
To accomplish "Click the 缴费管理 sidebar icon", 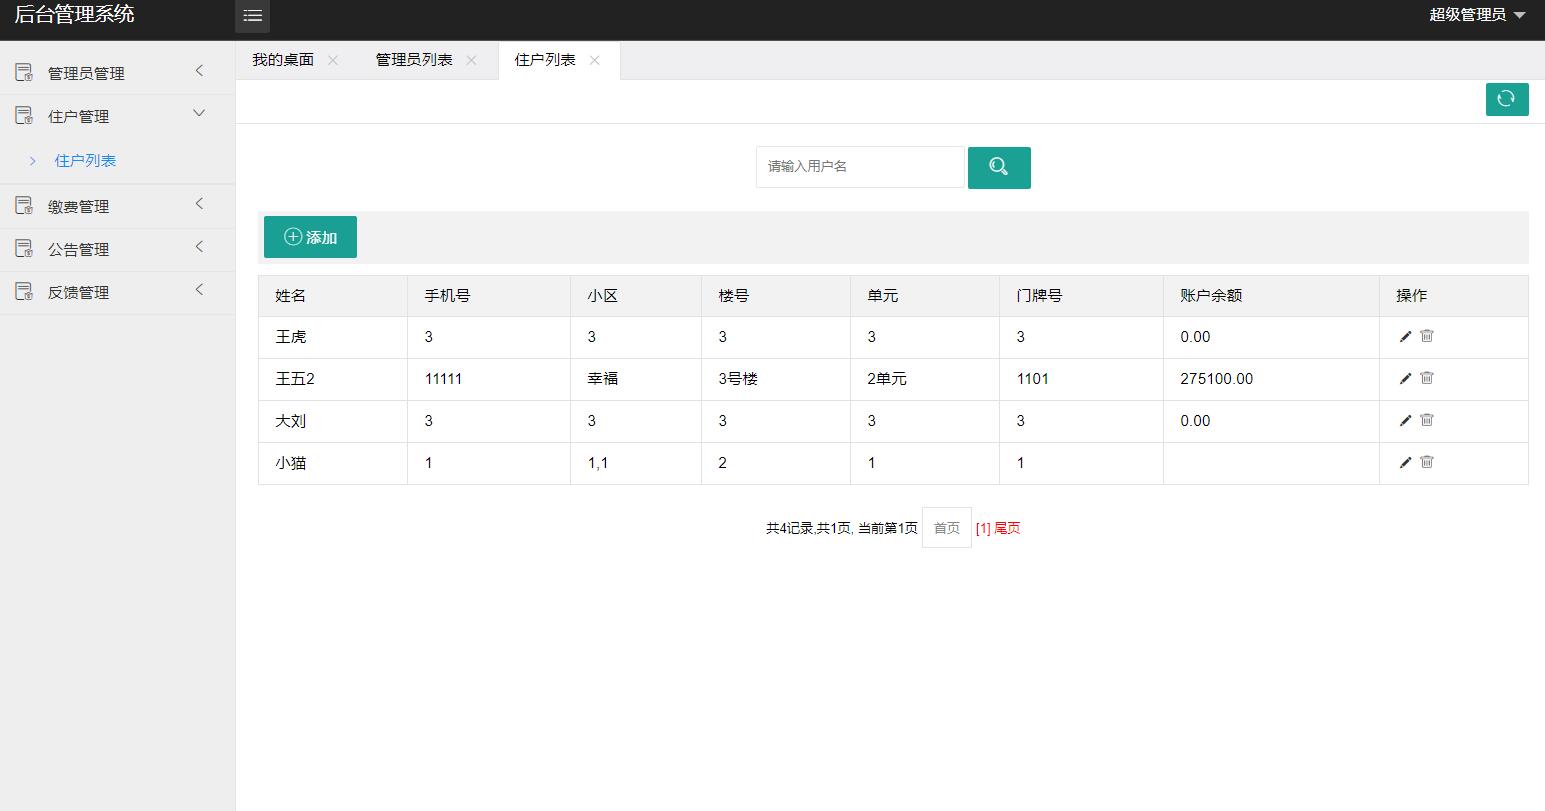I will tap(23, 204).
